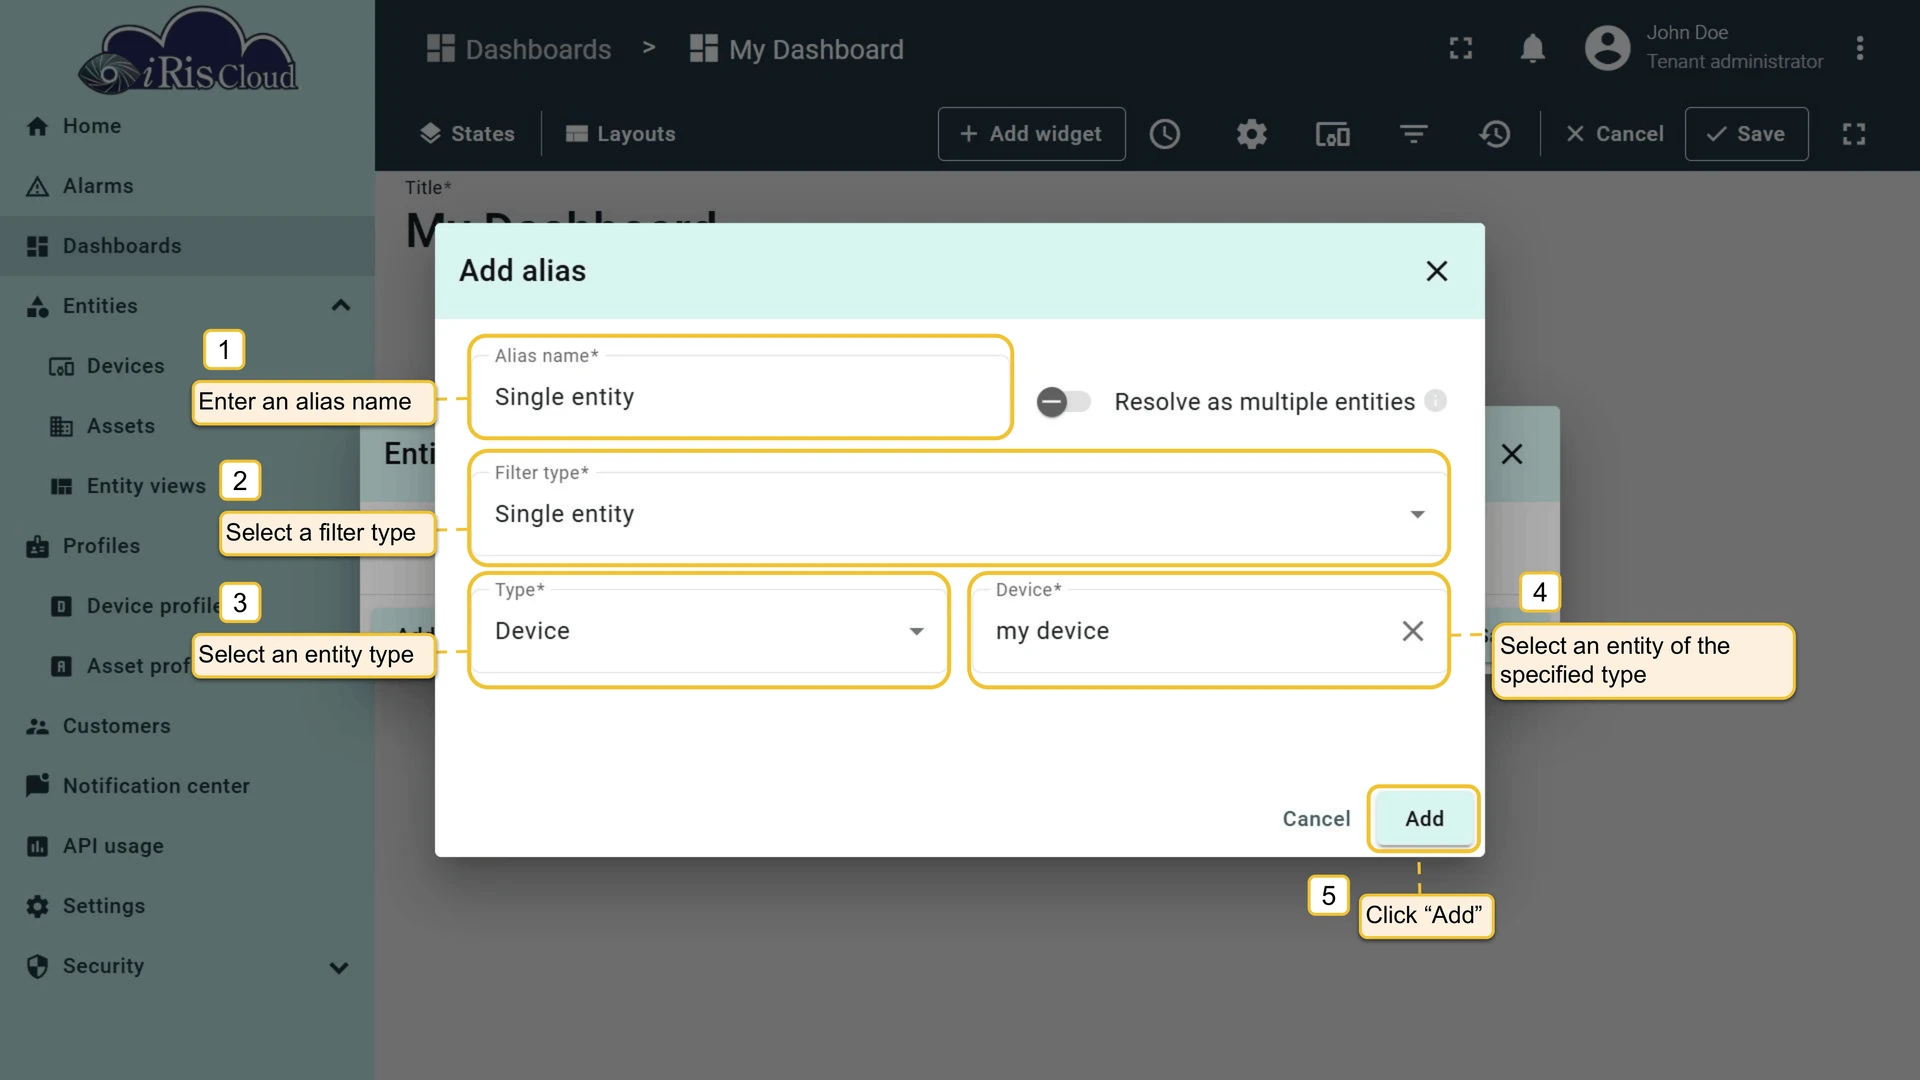Open notifications bell icon
The image size is (1920, 1080).
coord(1532,48)
